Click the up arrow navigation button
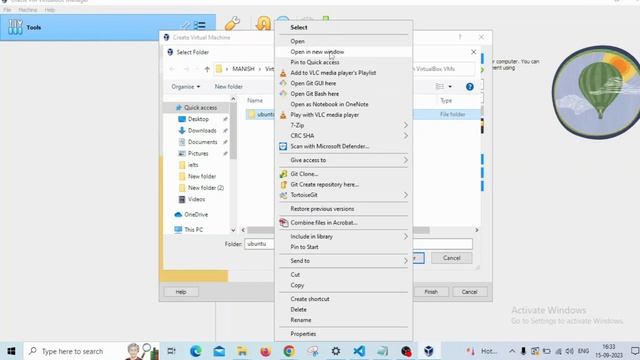This screenshot has height=360, width=640. pyautogui.click(x=207, y=69)
